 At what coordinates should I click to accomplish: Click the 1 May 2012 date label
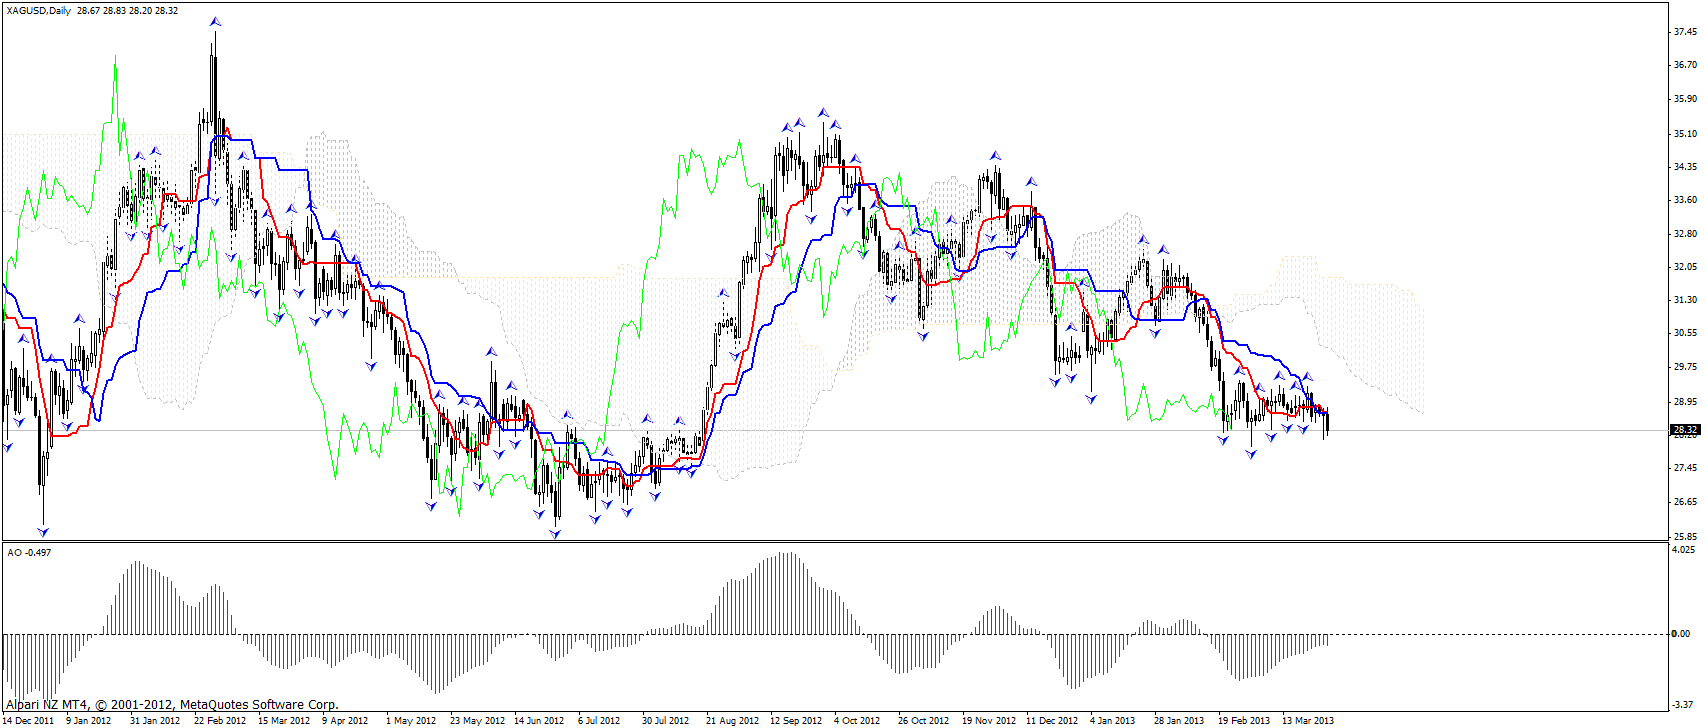click(411, 720)
